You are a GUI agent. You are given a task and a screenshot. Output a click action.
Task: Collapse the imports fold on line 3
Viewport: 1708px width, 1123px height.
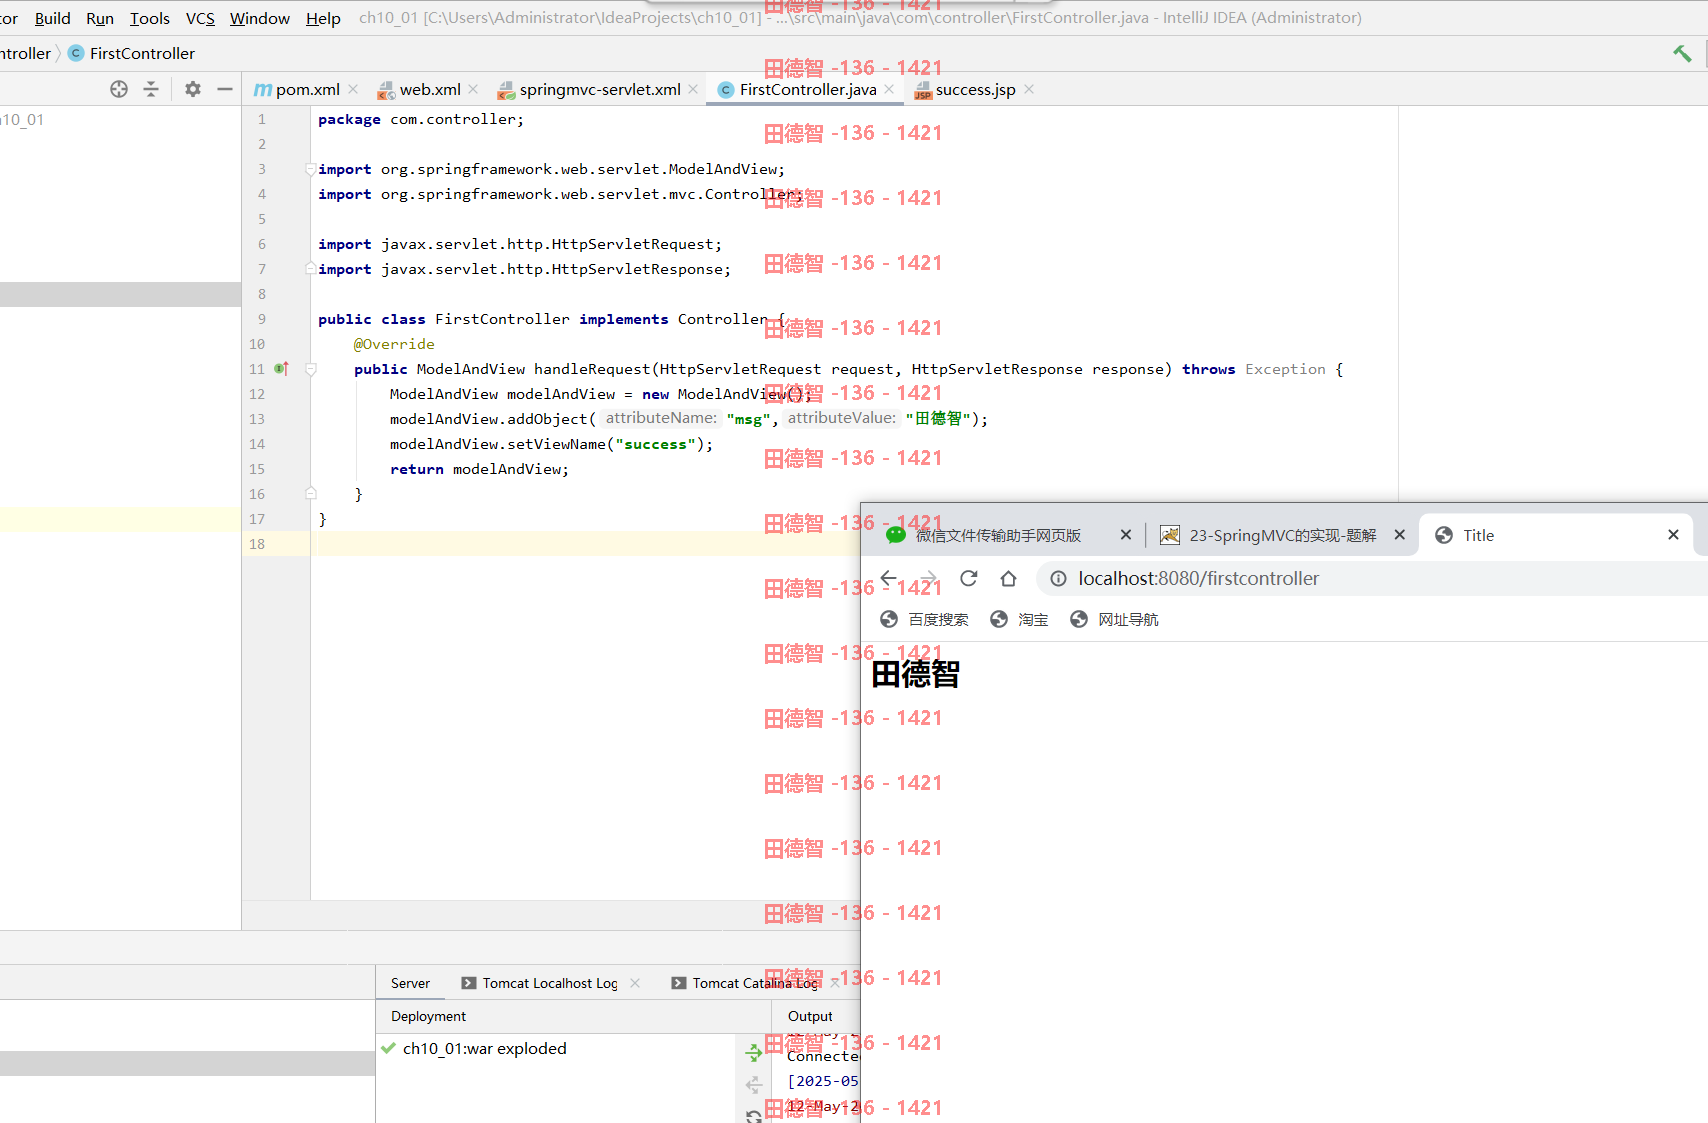[310, 169]
